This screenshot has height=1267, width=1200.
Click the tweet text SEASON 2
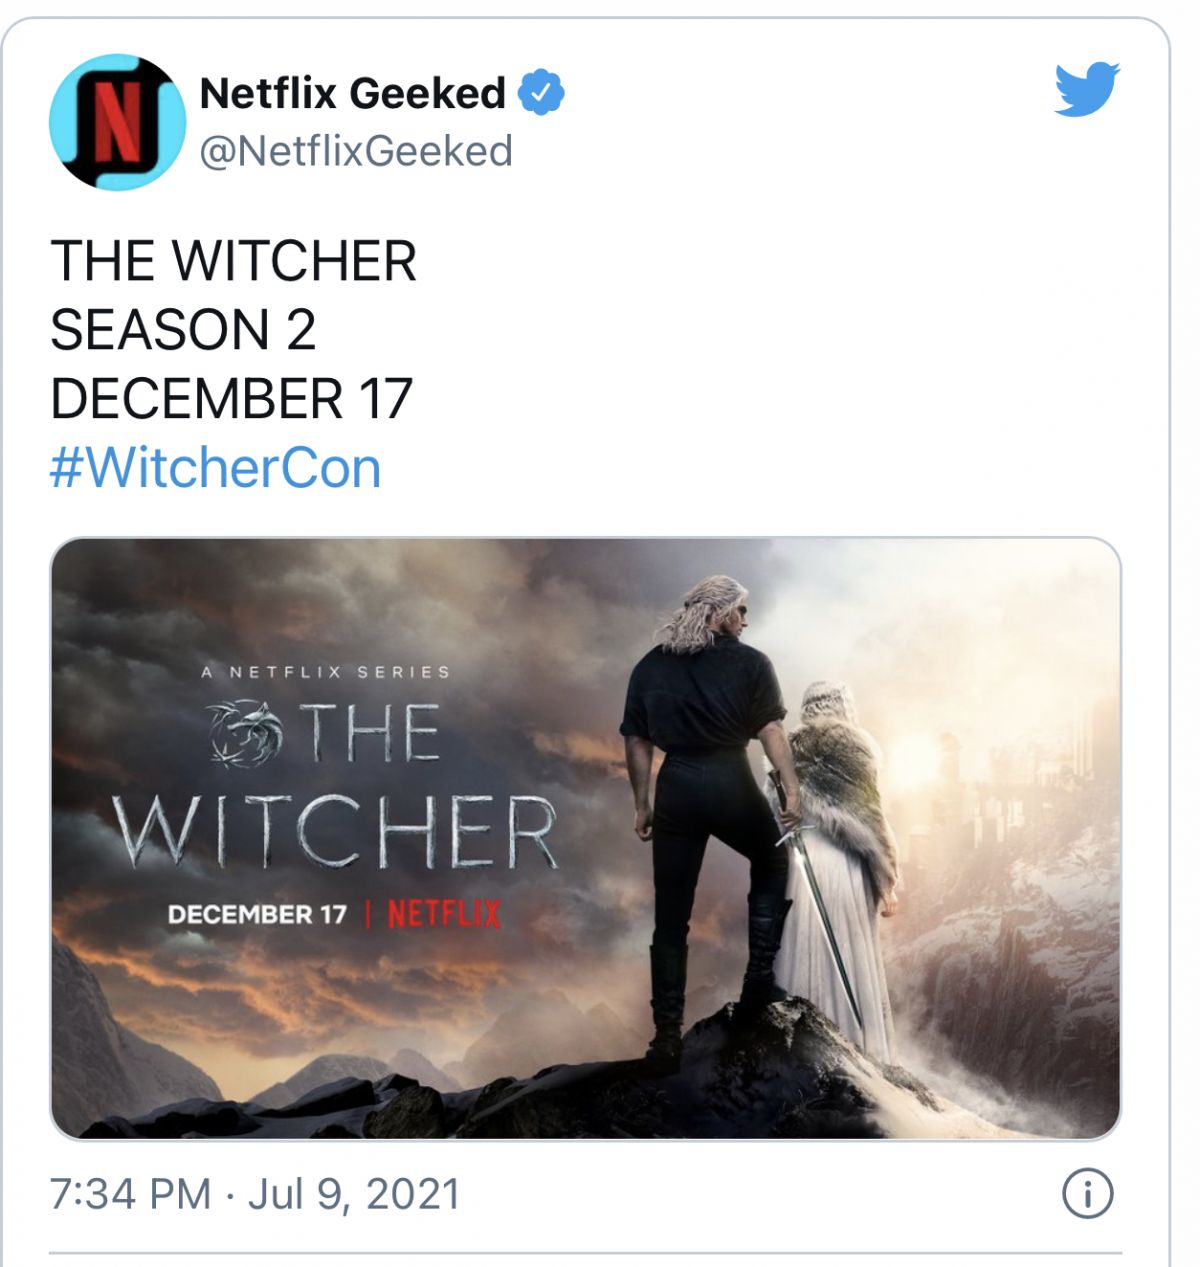point(183,330)
